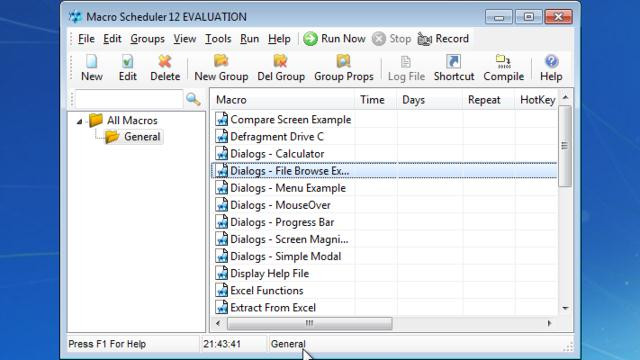Click the Delete macro toolbar icon
The height and width of the screenshot is (360, 640).
(165, 68)
